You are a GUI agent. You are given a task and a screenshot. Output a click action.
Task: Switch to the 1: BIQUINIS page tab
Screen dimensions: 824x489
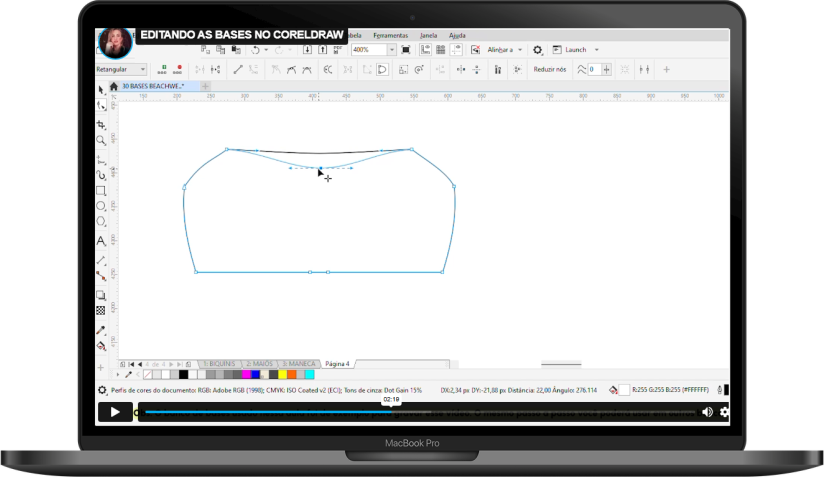pos(217,363)
